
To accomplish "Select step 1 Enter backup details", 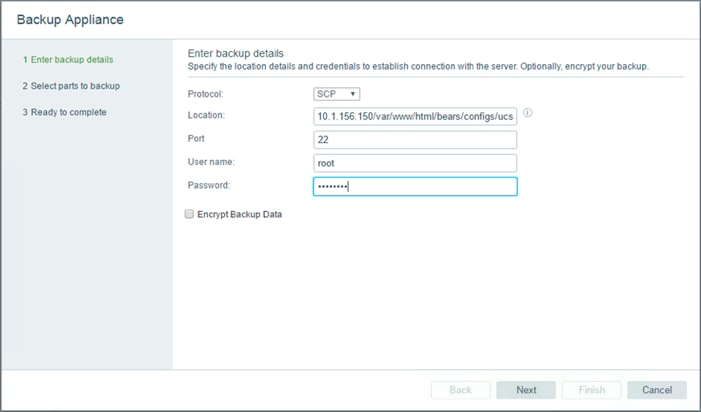I will [68, 60].
